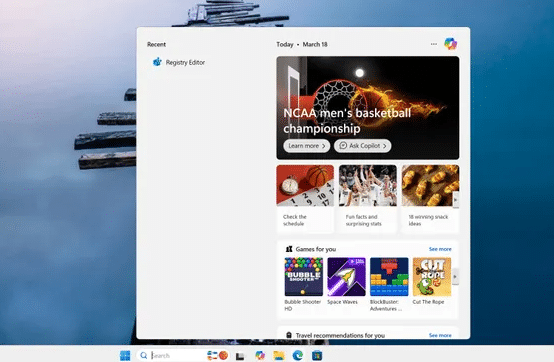Open the Windows Start button

(125, 355)
